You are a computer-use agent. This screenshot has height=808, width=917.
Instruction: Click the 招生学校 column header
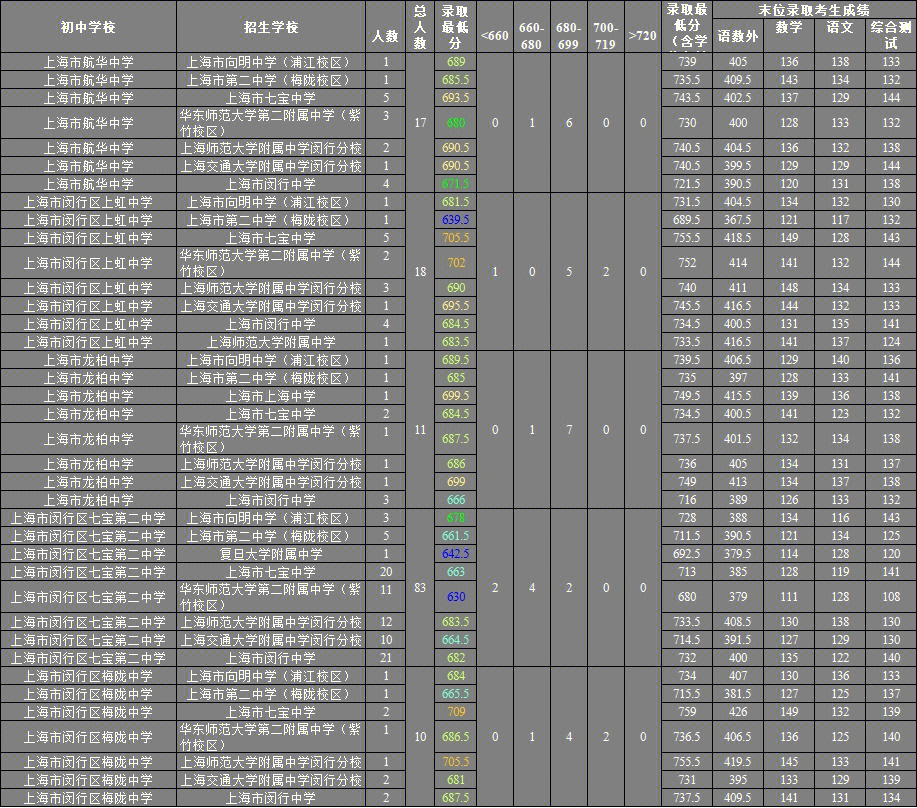click(271, 27)
